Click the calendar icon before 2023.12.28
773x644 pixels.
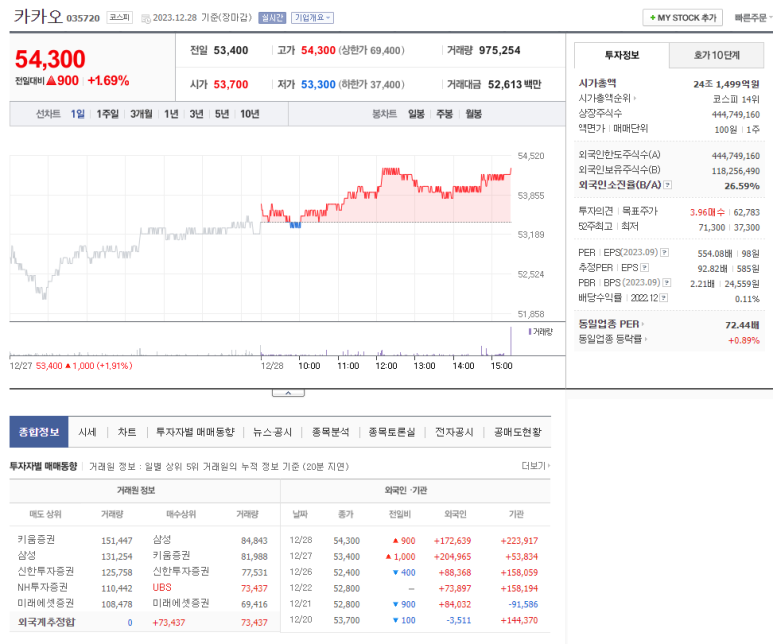coord(145,19)
